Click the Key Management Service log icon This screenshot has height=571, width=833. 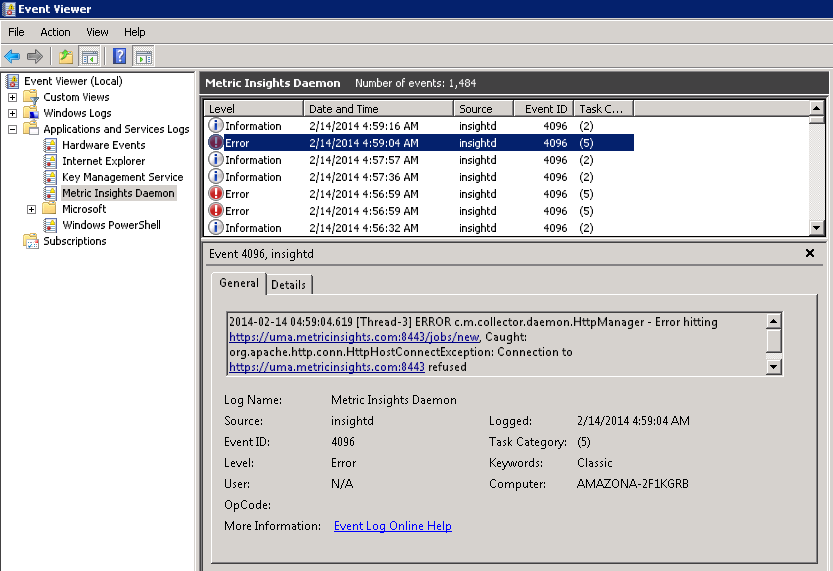point(50,177)
